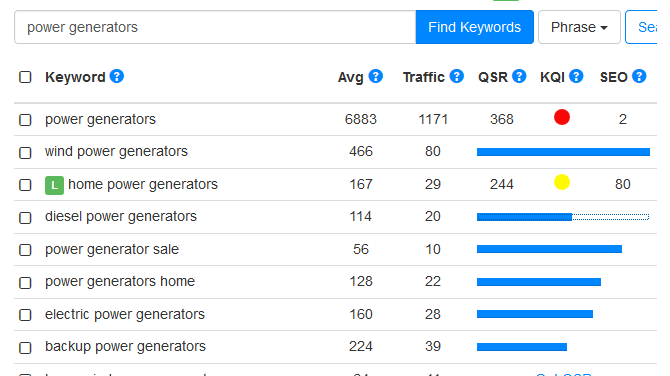Check the wind power generators row
Image resolution: width=670 pixels, height=376 pixels.
[x=25, y=153]
